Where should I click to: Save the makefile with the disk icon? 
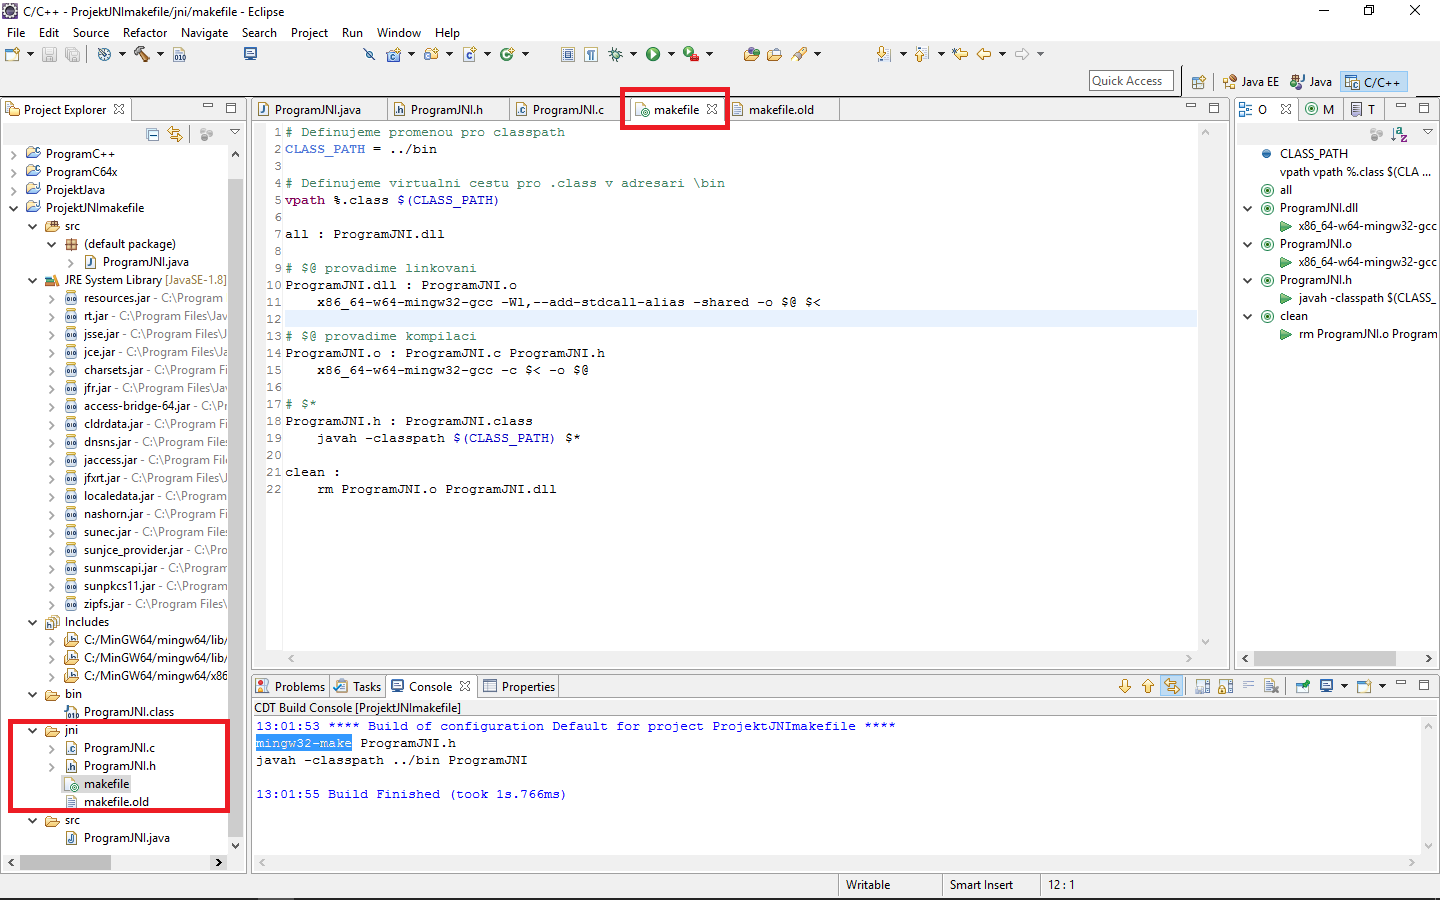pyautogui.click(x=49, y=54)
